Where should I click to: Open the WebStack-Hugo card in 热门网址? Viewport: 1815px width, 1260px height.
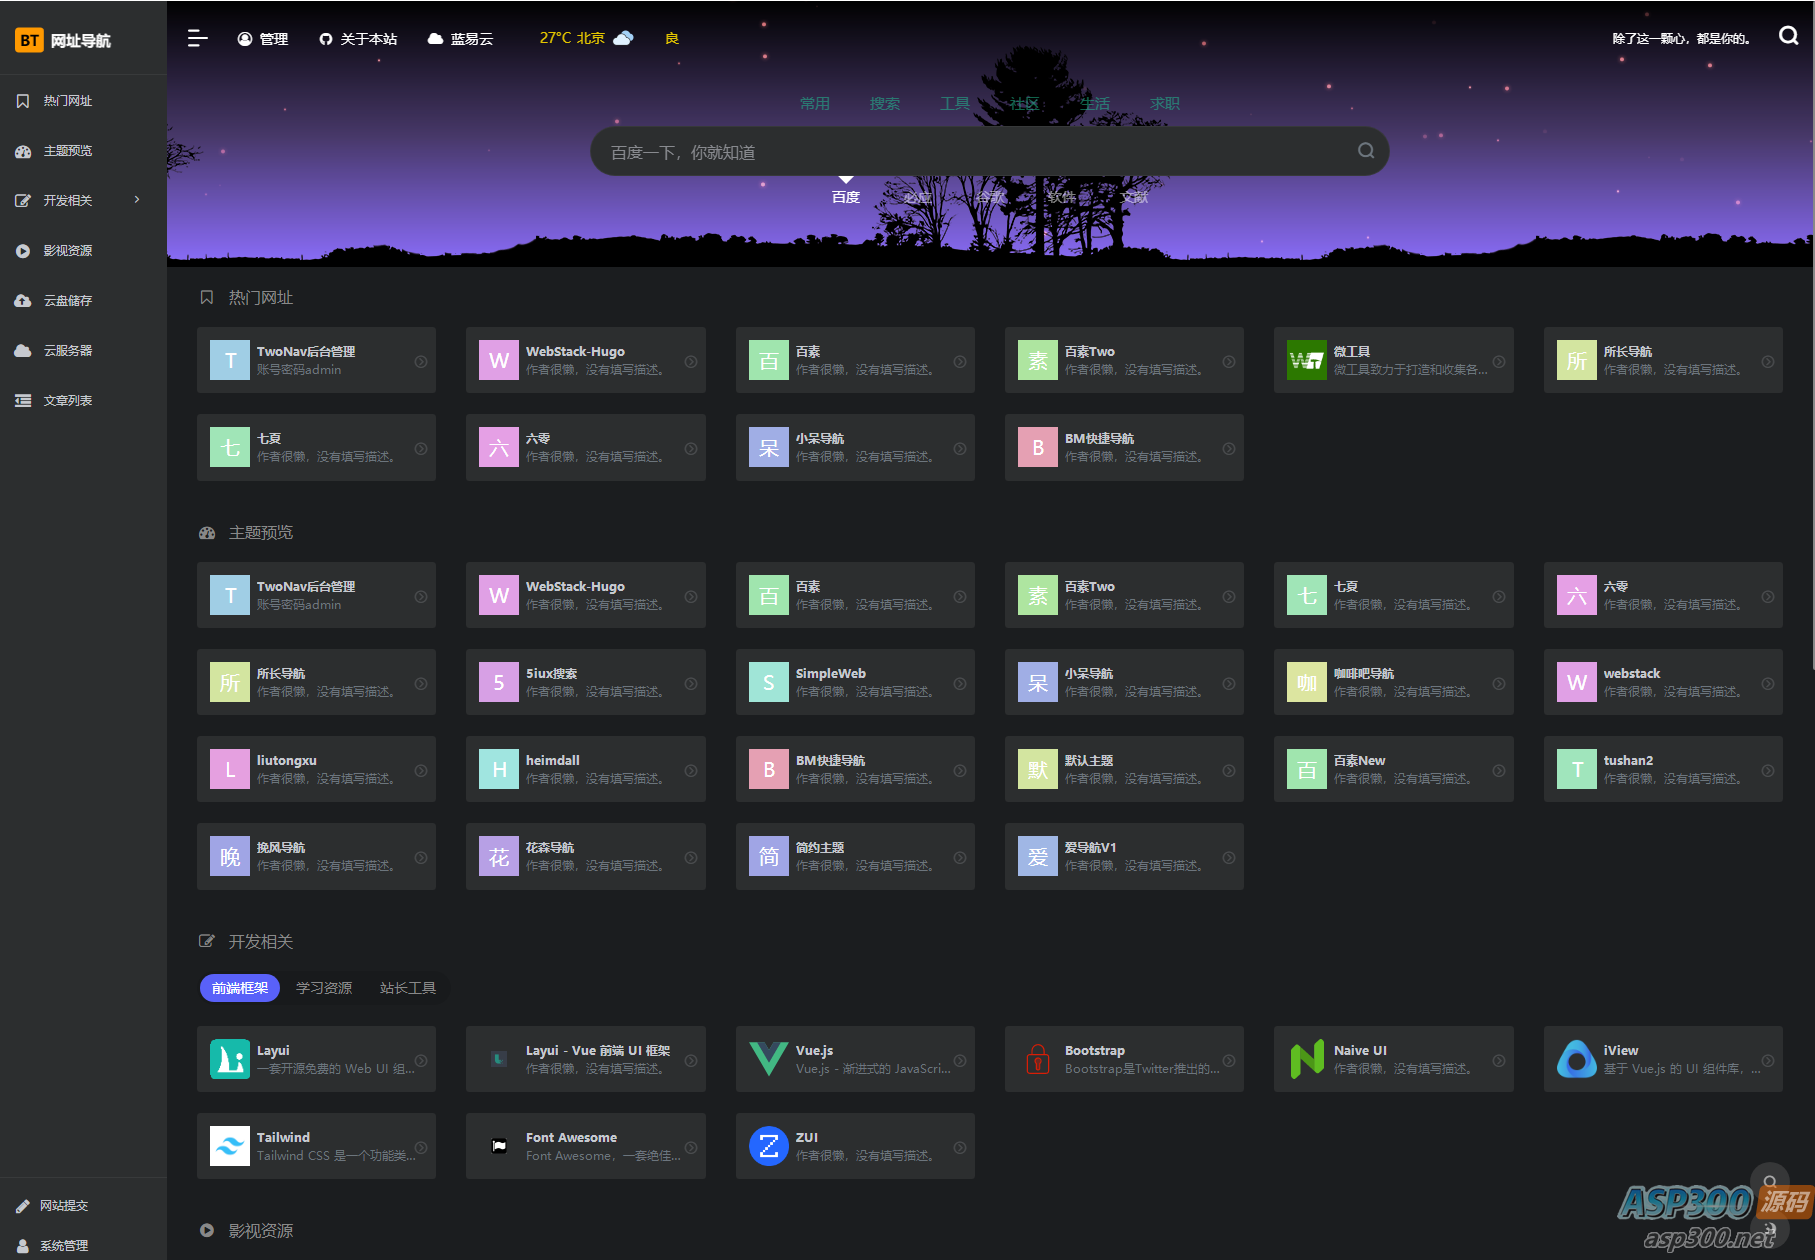tap(586, 360)
